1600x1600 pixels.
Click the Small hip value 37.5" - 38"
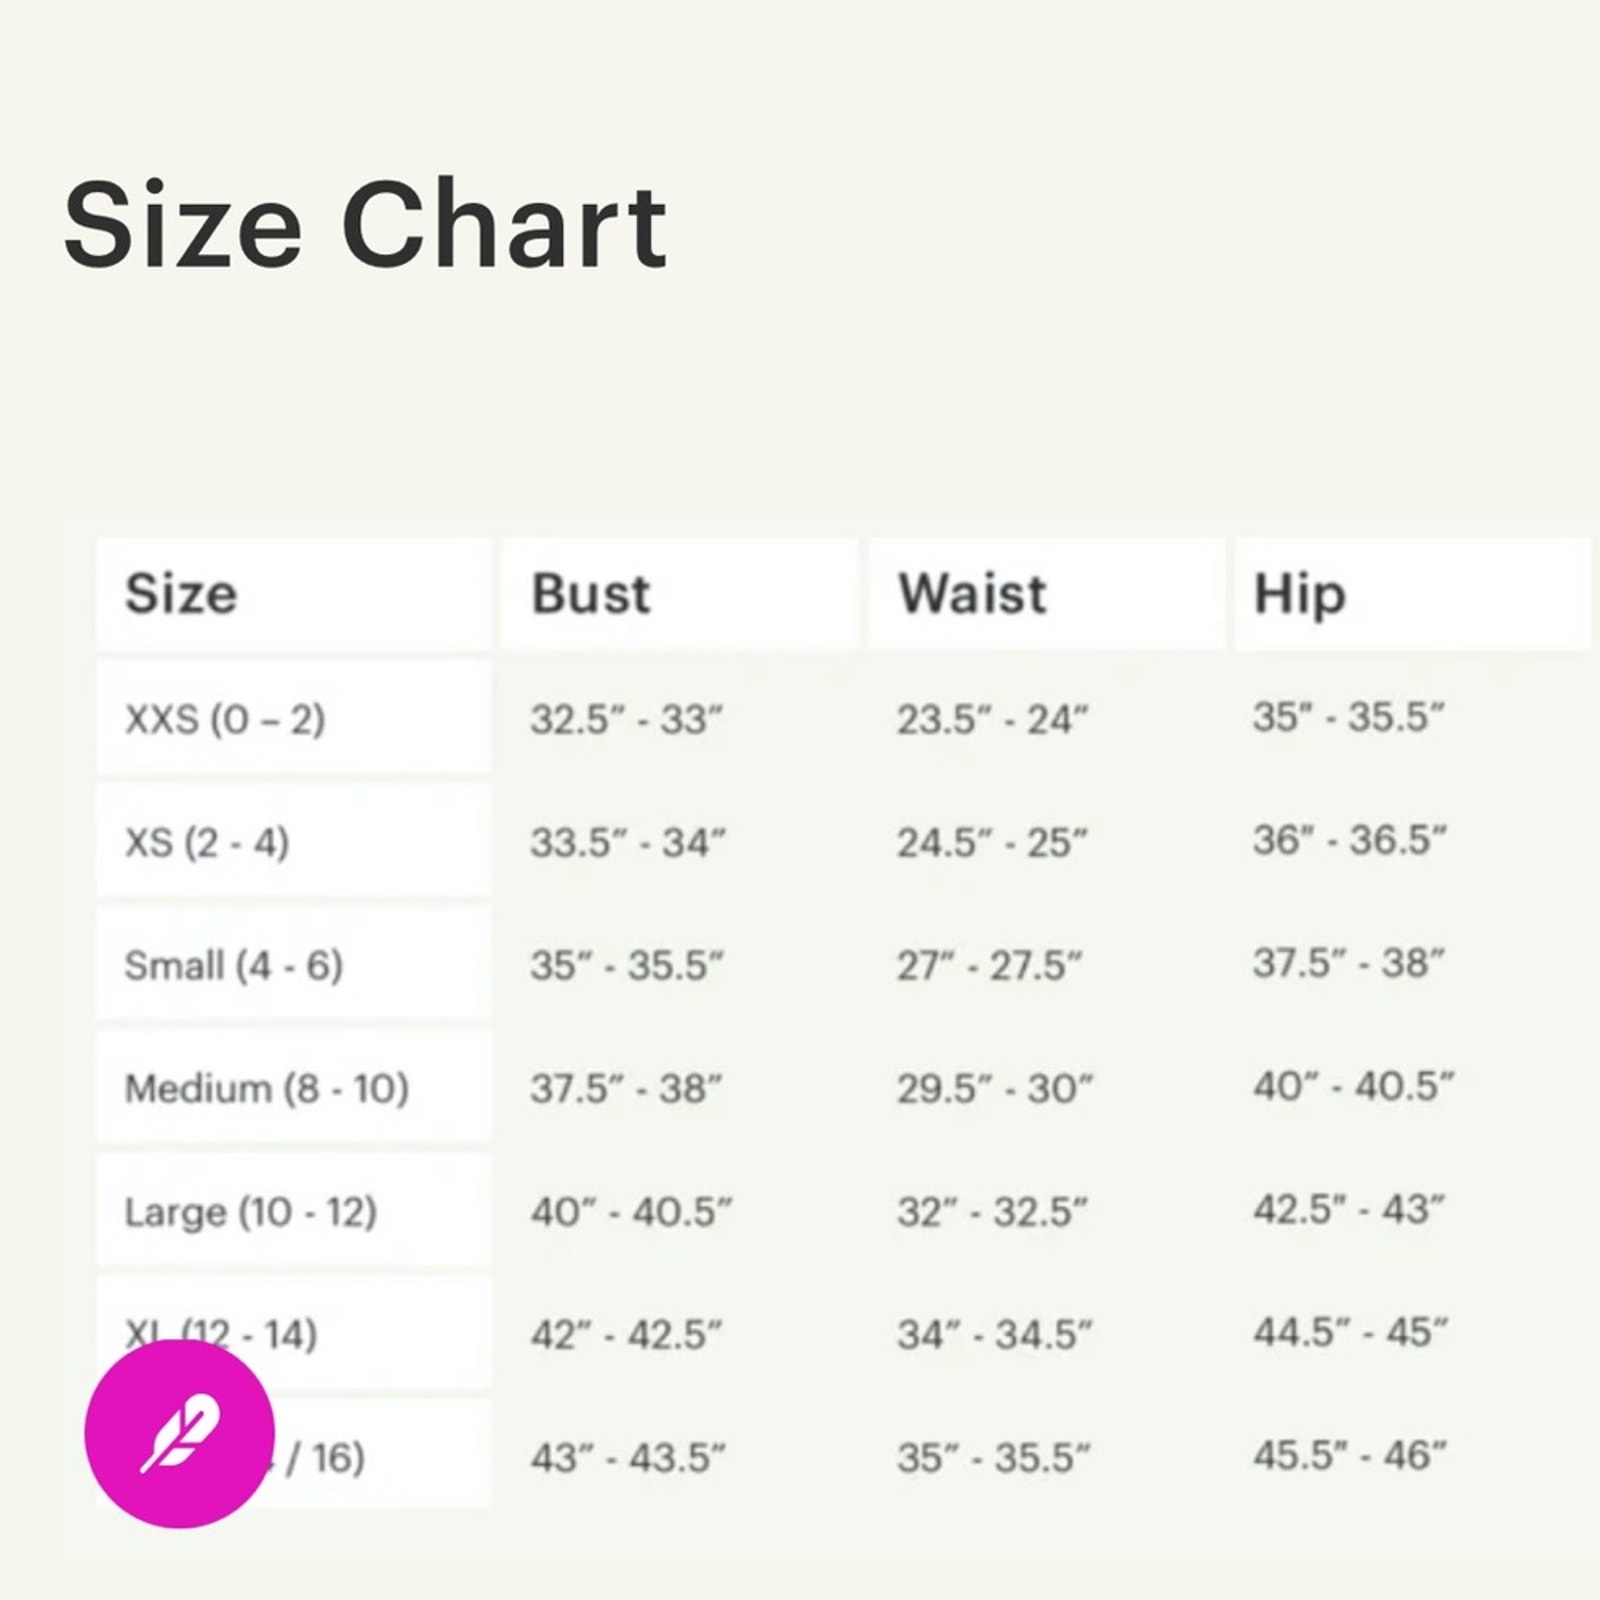pos(1349,963)
